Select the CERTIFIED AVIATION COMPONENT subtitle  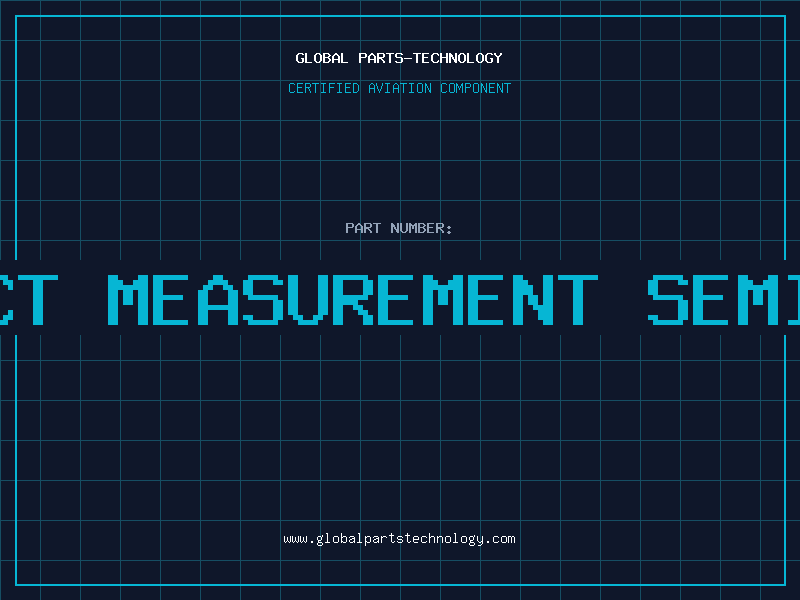coord(399,88)
